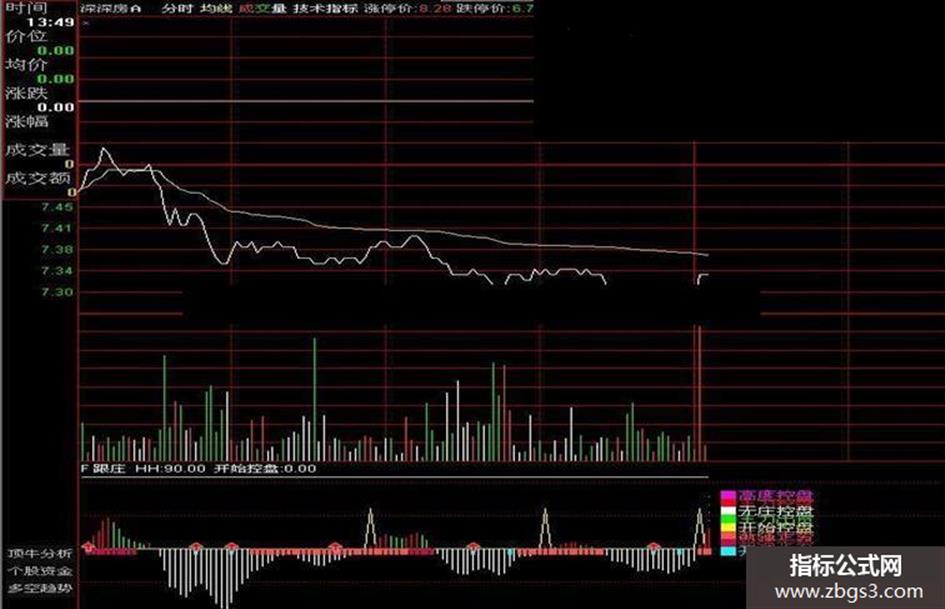Click the 7.30 price axis label
The height and width of the screenshot is (609, 945).
click(57, 292)
